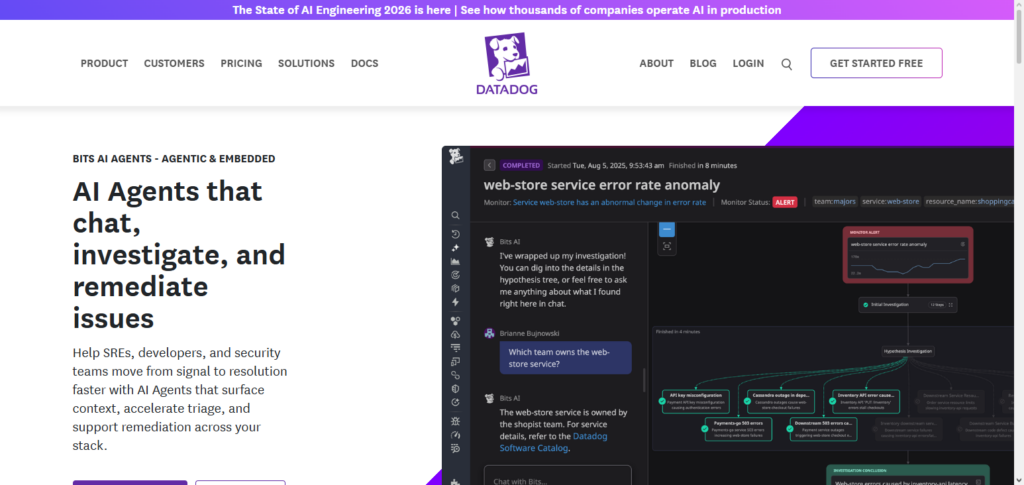Click the Datadog logo in the header

click(x=507, y=64)
